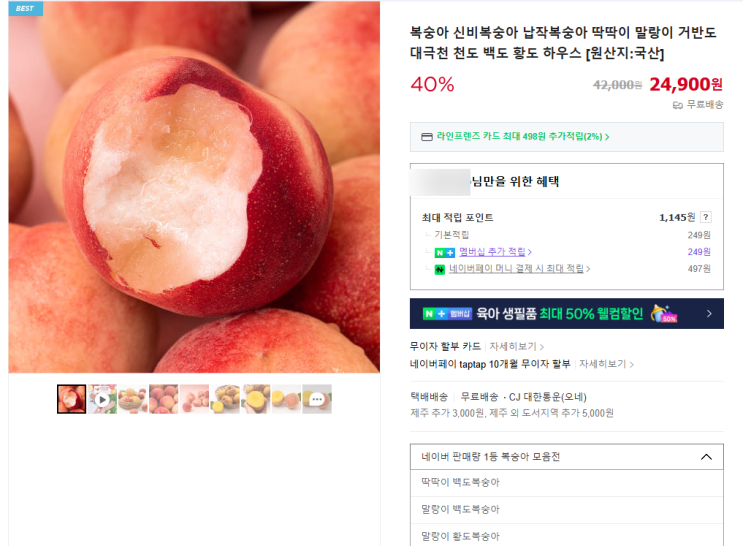Open 네이버페이 머니 결제 시 최대 적립 link
Image resolution: width=743 pixels, height=546 pixels.
coord(519,269)
